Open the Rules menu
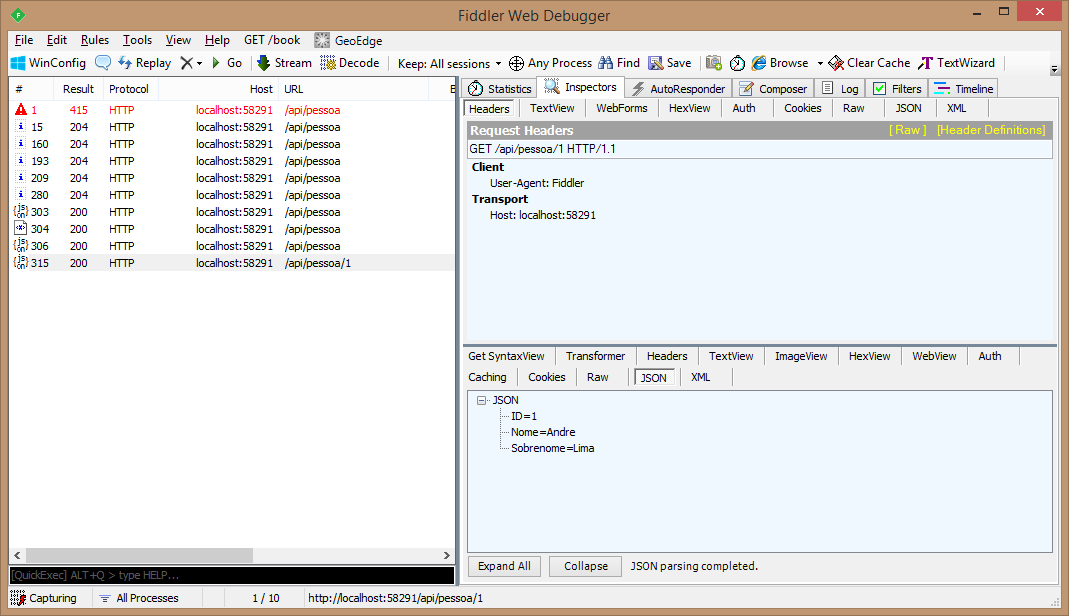The image size is (1069, 616). click(x=95, y=40)
